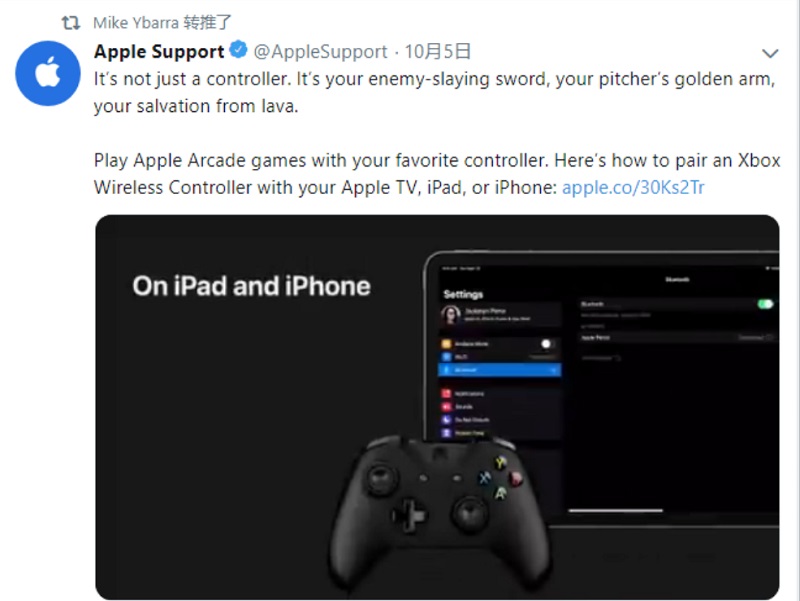Open the Apple Support profile avatar
Image resolution: width=800 pixels, height=601 pixels.
[47, 73]
